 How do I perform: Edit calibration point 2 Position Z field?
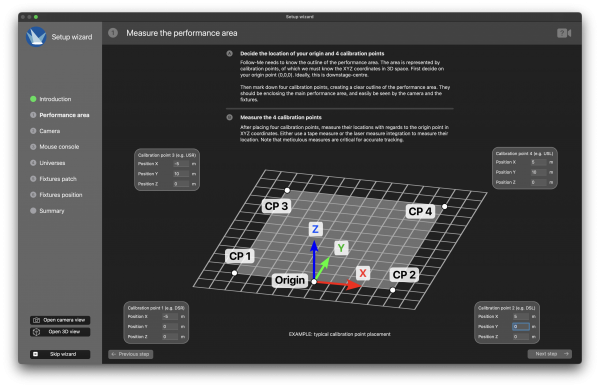(x=521, y=337)
